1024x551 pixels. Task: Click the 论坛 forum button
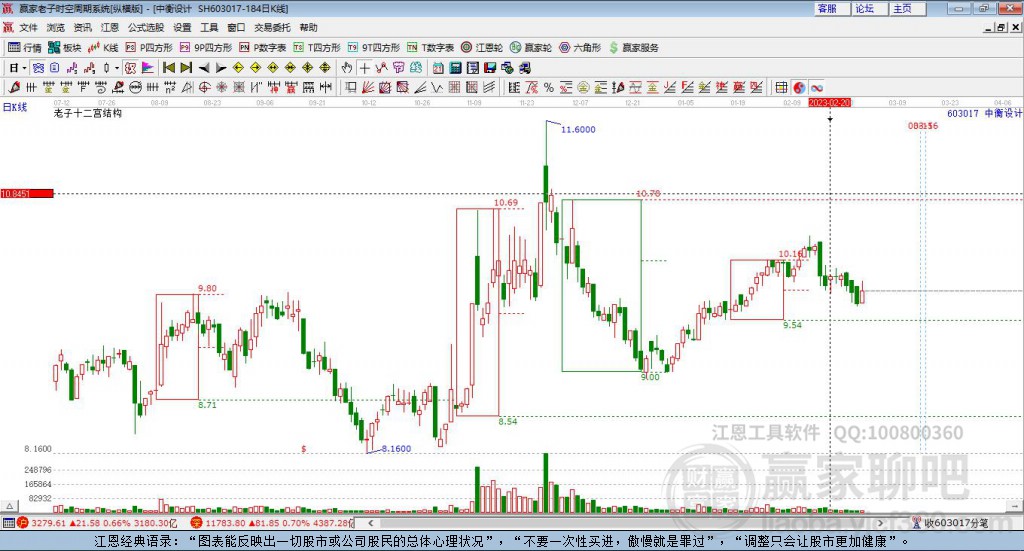(x=869, y=8)
